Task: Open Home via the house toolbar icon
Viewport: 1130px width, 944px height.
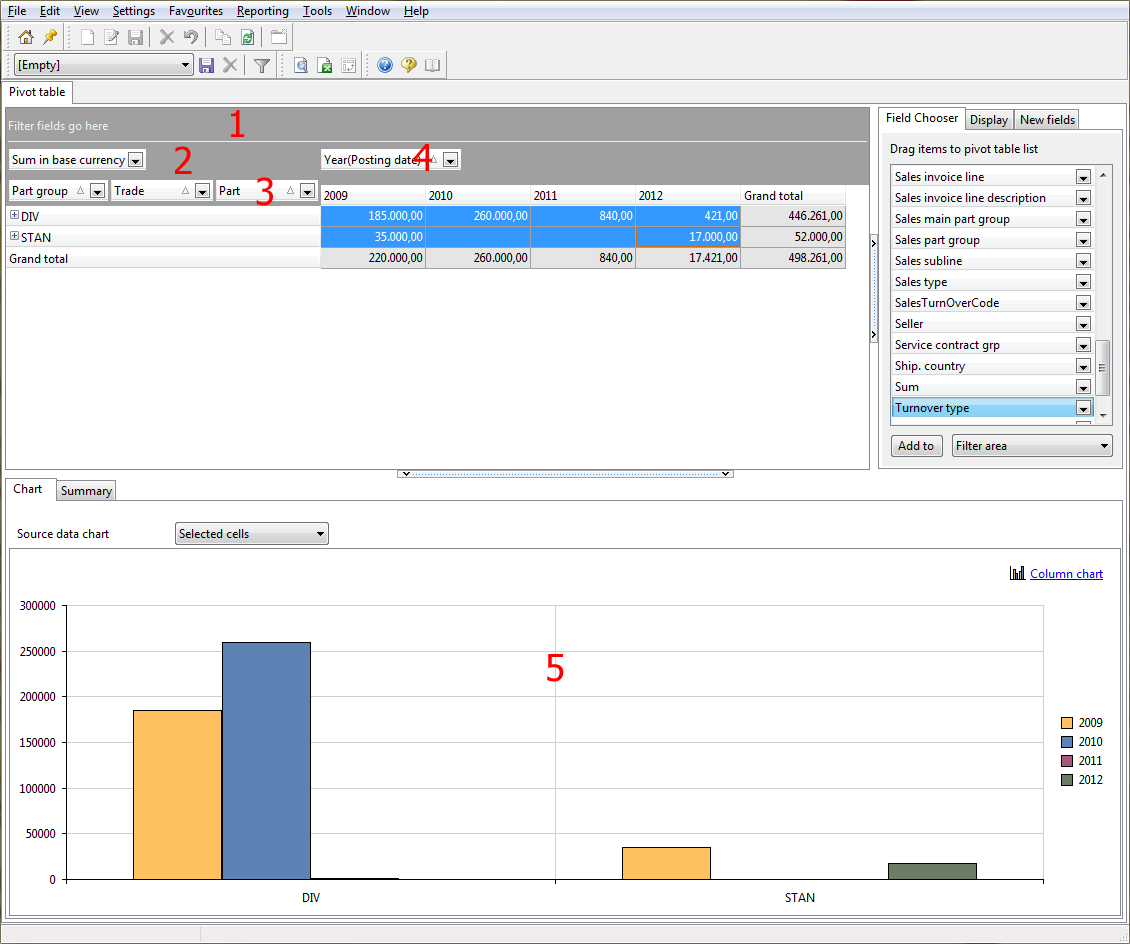Action: tap(26, 36)
